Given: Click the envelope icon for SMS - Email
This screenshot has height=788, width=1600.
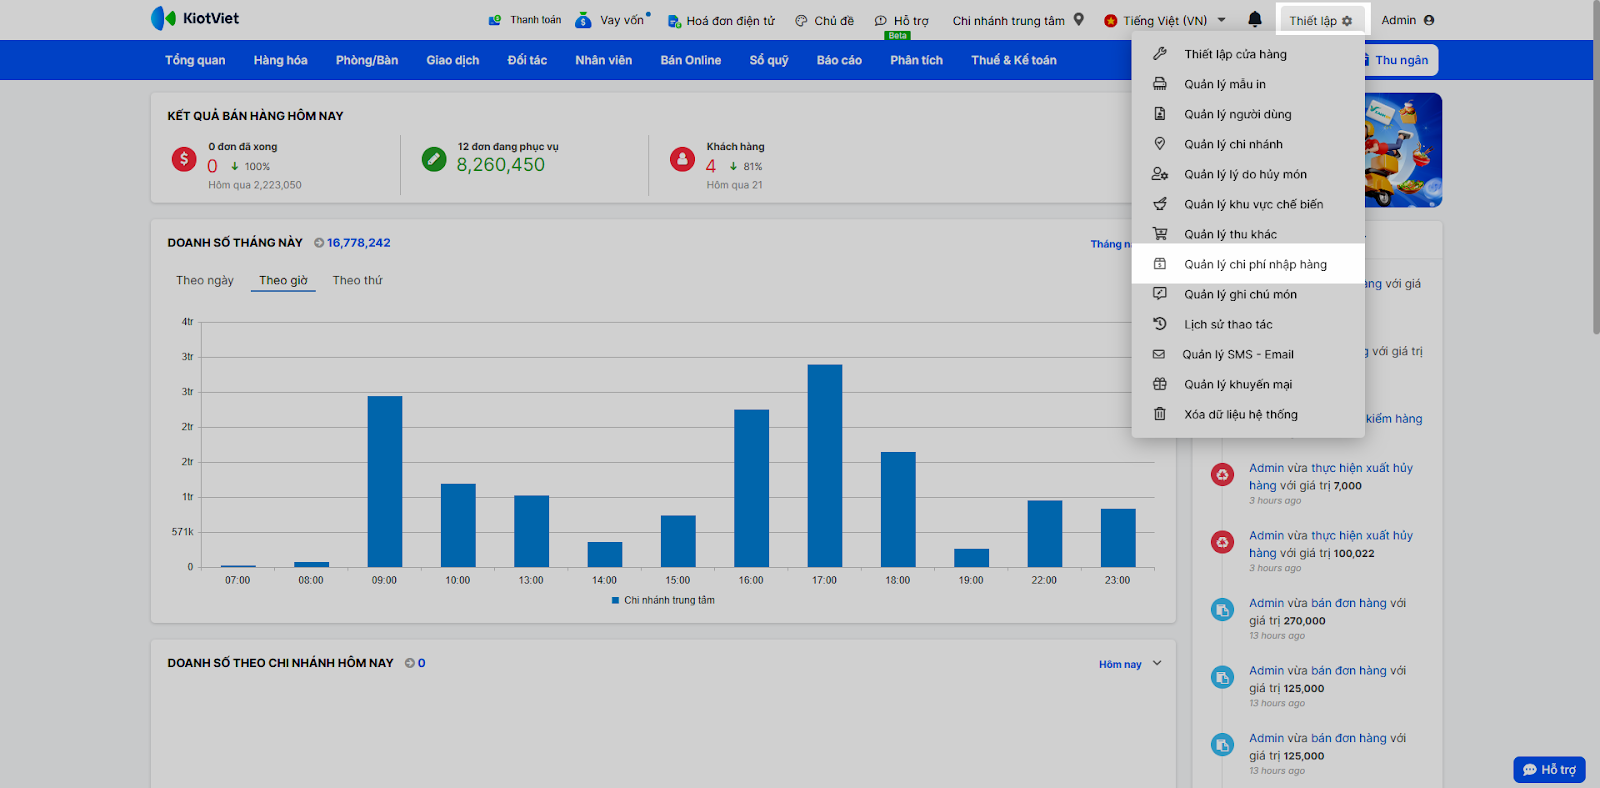Looking at the screenshot, I should 1159,354.
